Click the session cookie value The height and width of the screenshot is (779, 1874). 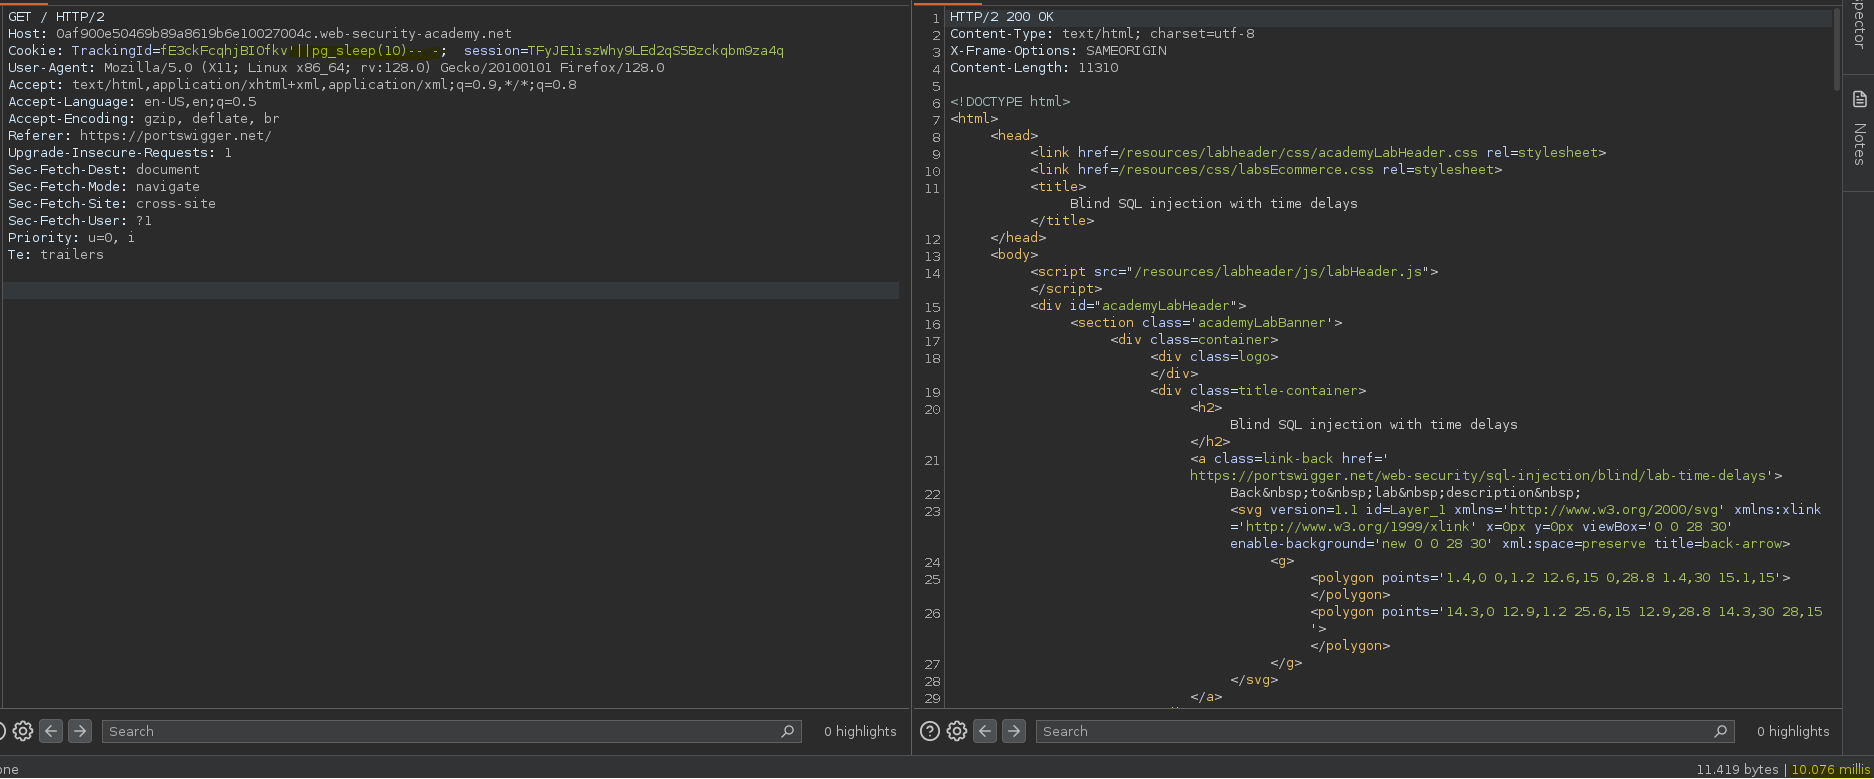coord(656,51)
